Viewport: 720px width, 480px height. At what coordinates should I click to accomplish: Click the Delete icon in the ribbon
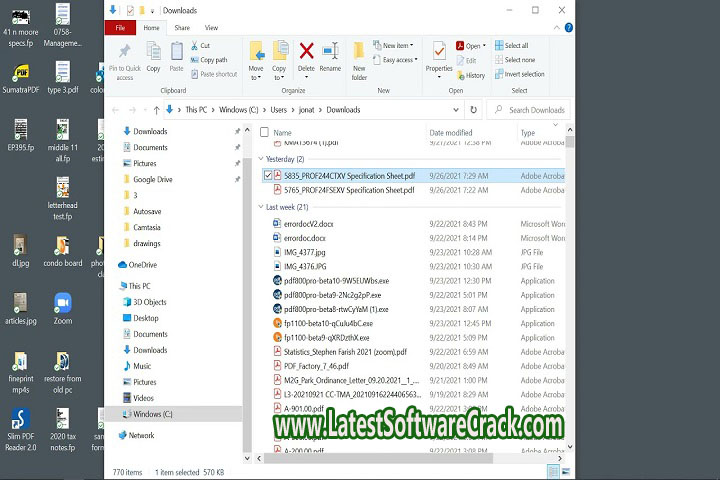(306, 52)
